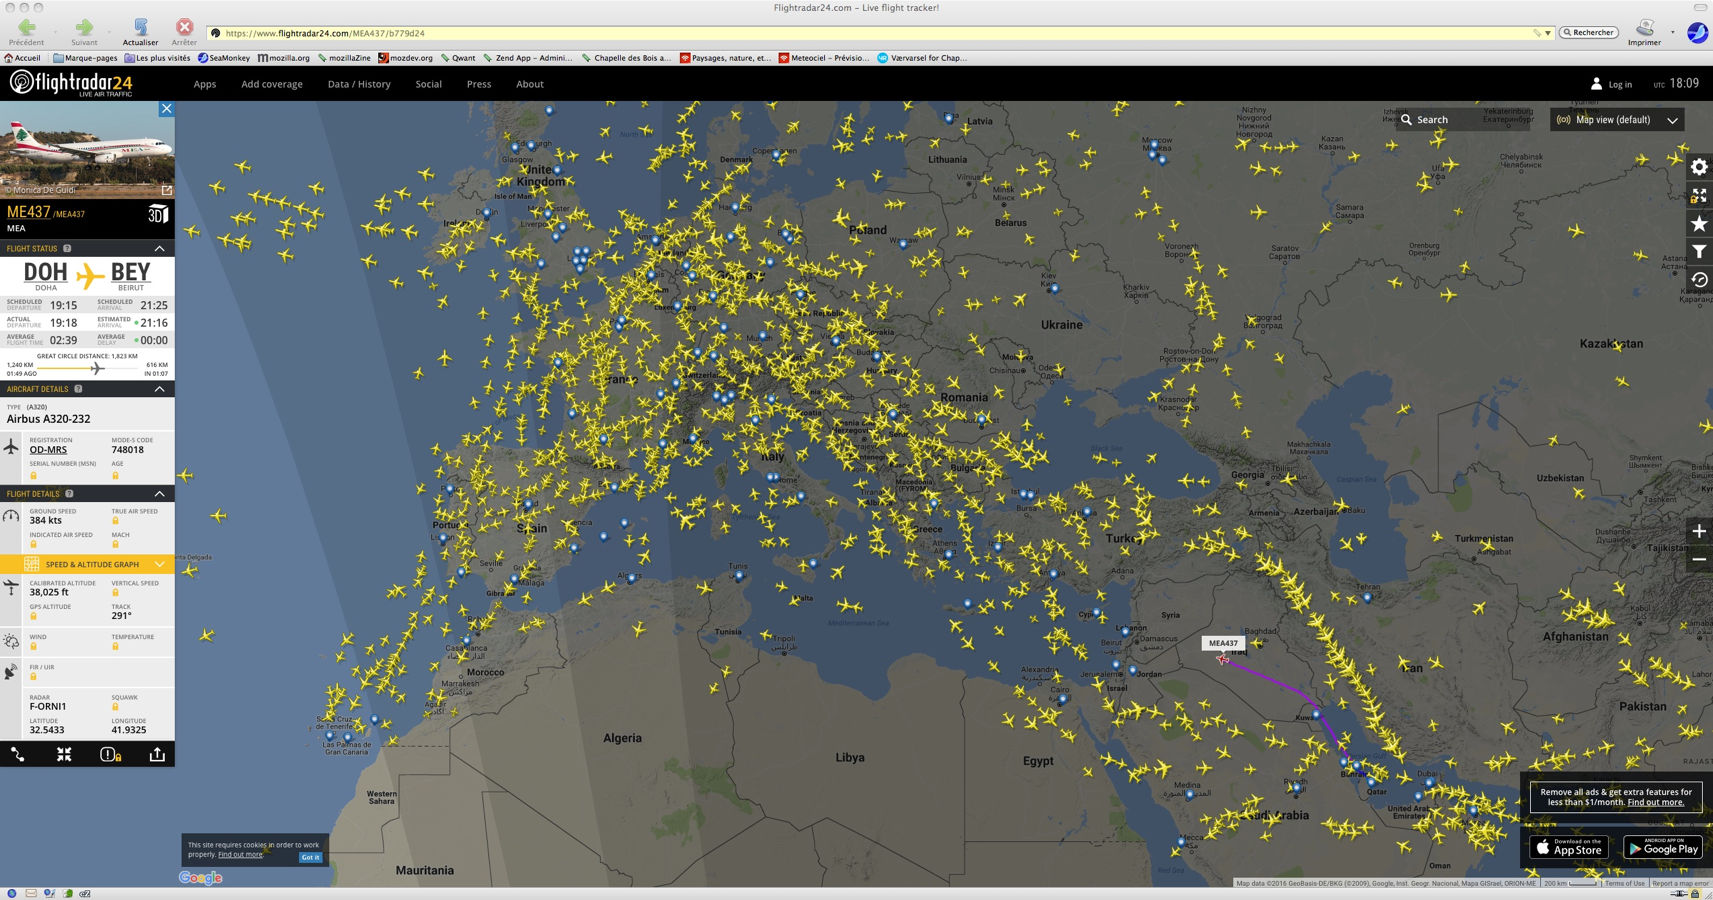Zoom out of the map

(1699, 559)
